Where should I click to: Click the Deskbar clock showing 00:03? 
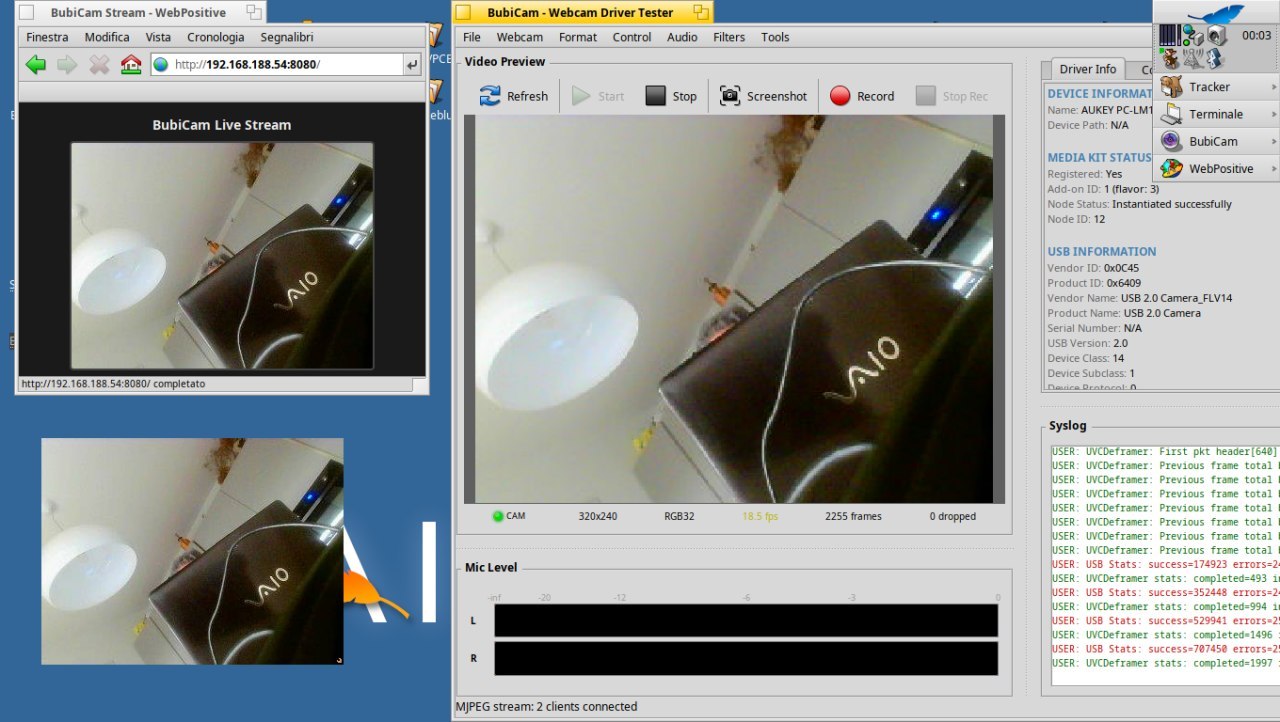point(1256,35)
